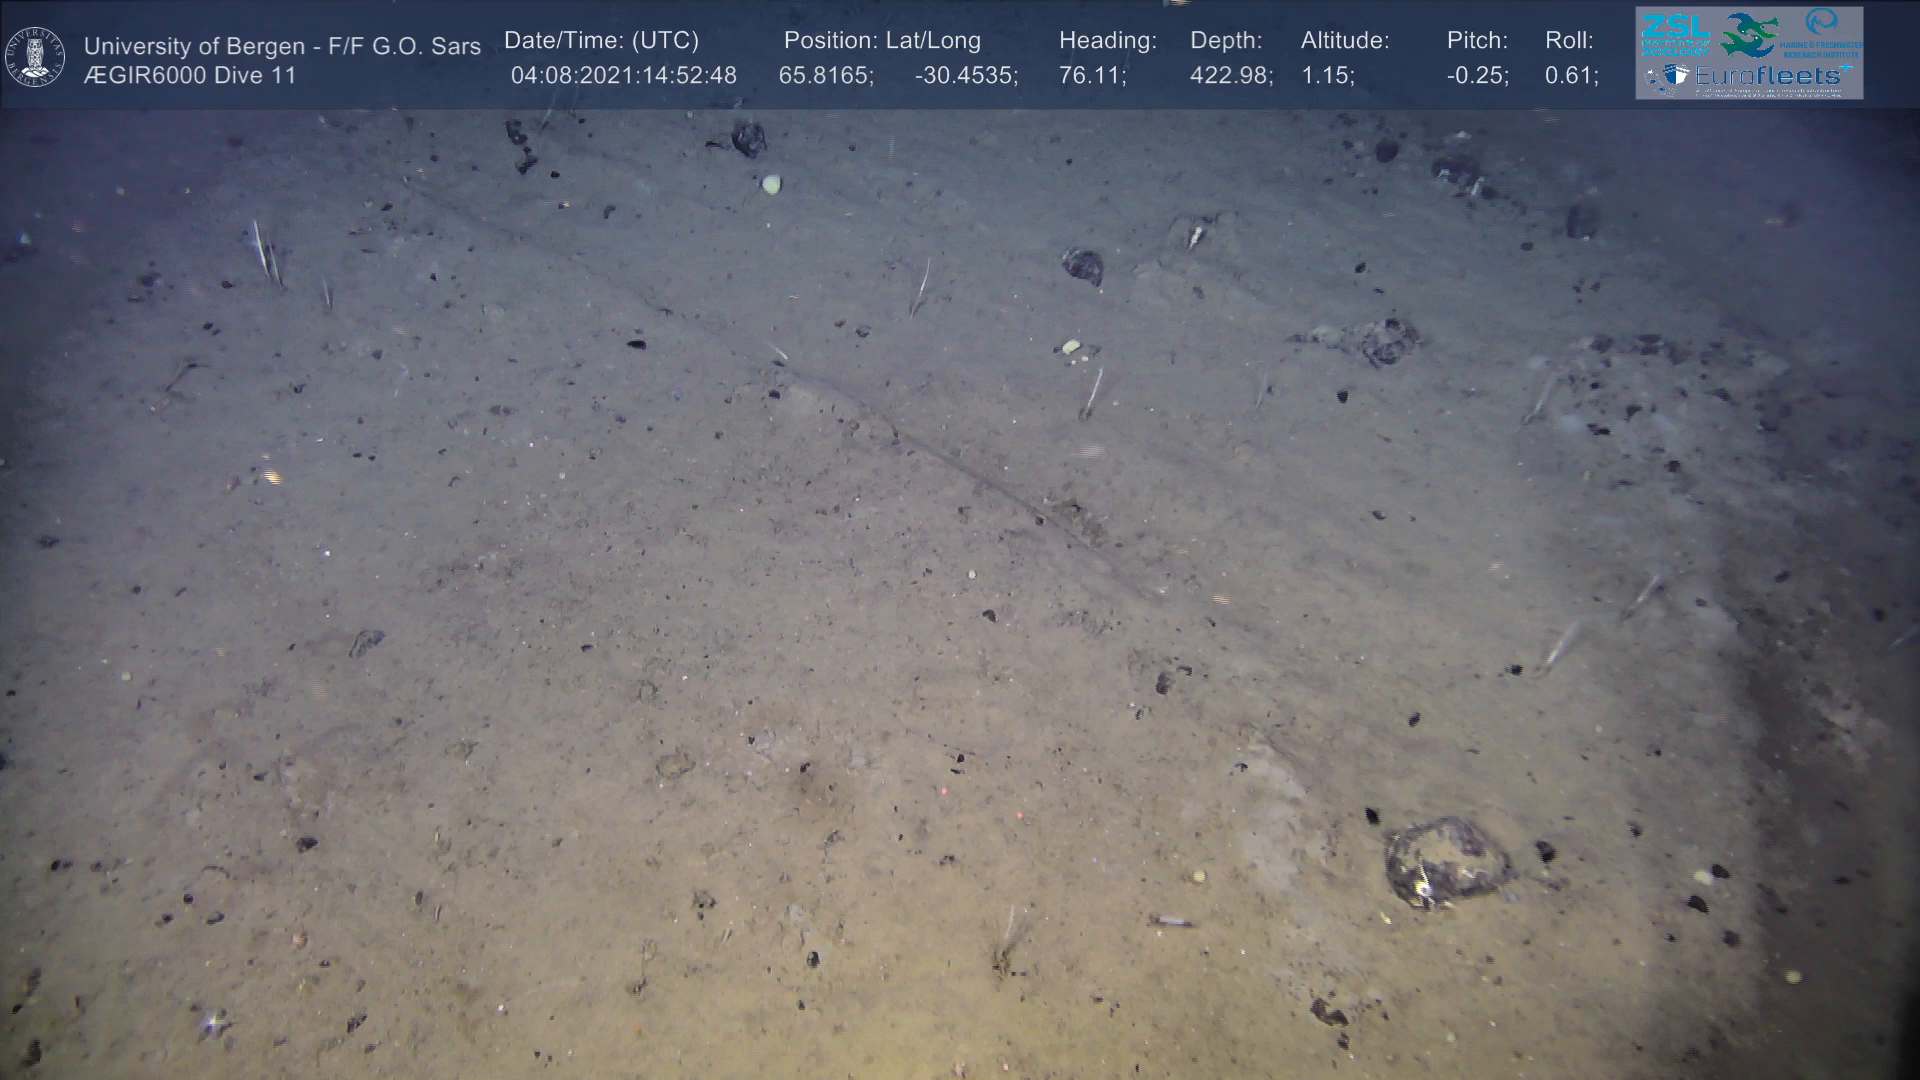1920x1080 pixels.
Task: Click the timestamp 04:08:2021:14:52:48
Action: tap(624, 76)
